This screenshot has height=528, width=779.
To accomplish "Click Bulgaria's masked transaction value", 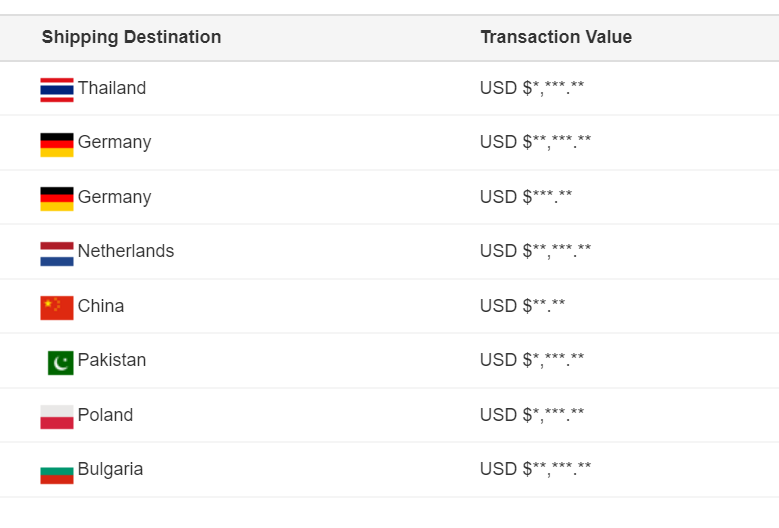I will pyautogui.click(x=535, y=469).
